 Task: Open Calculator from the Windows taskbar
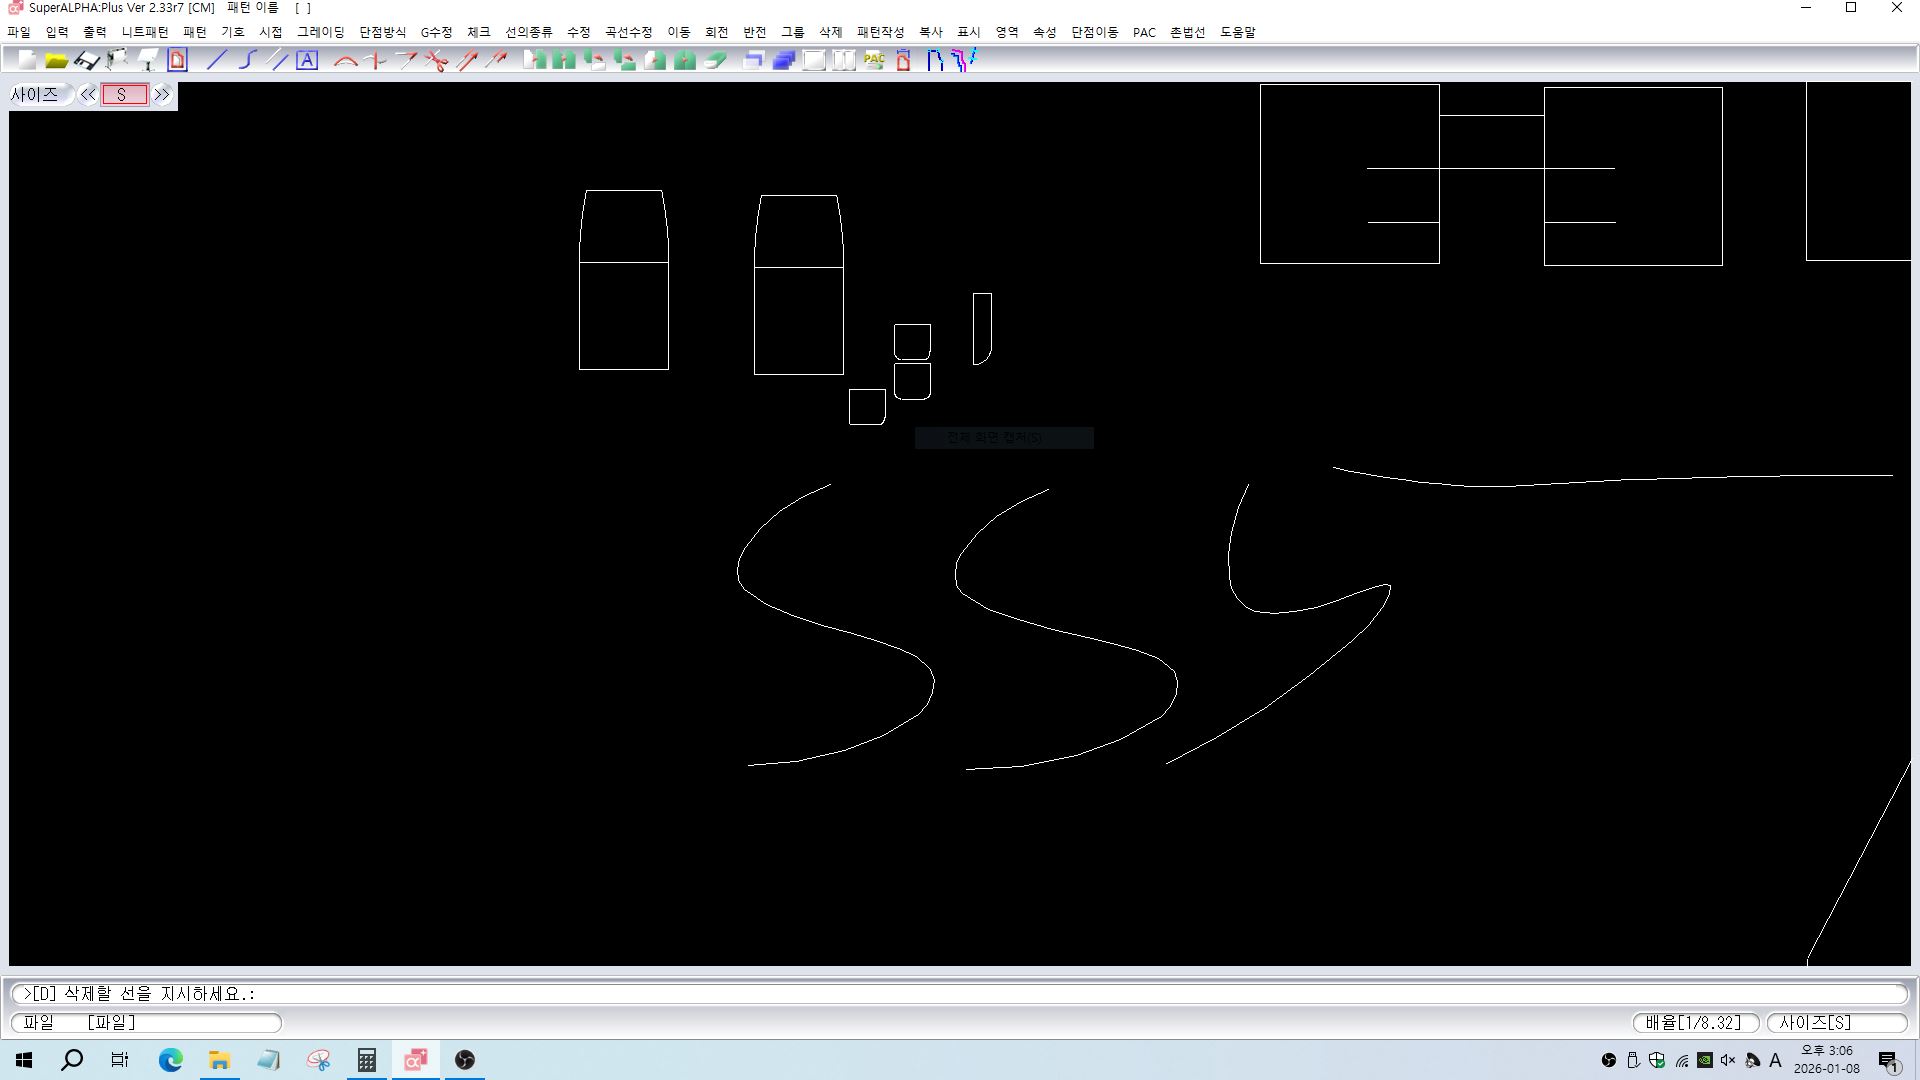pos(367,1060)
